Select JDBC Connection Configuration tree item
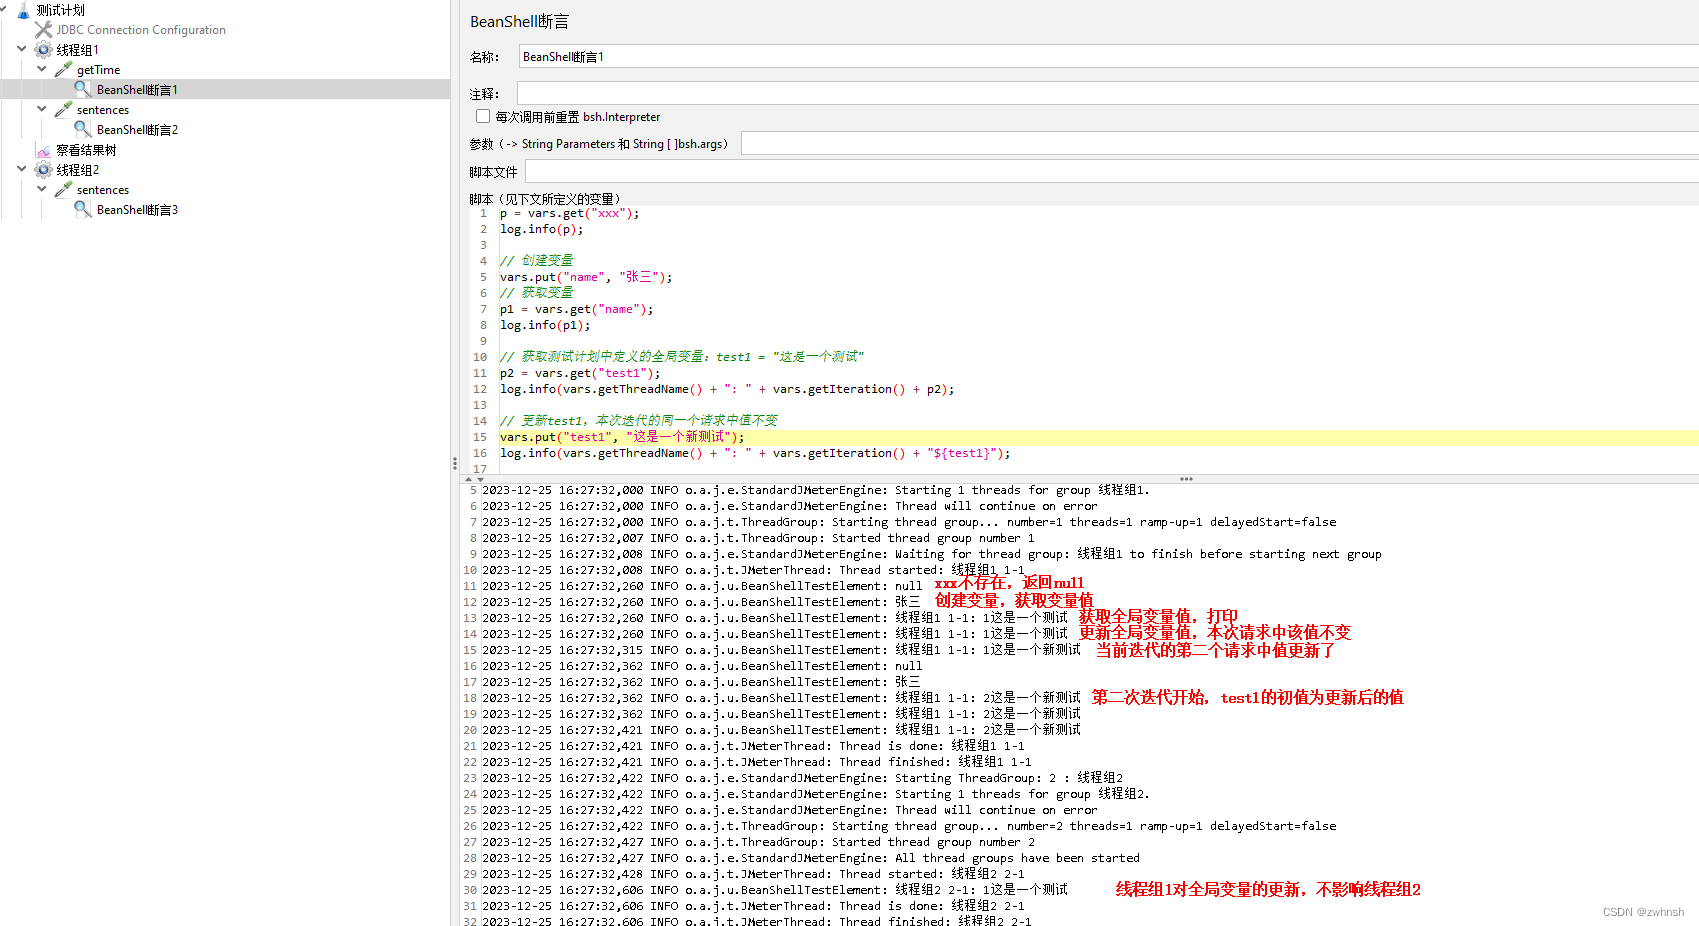 (141, 30)
